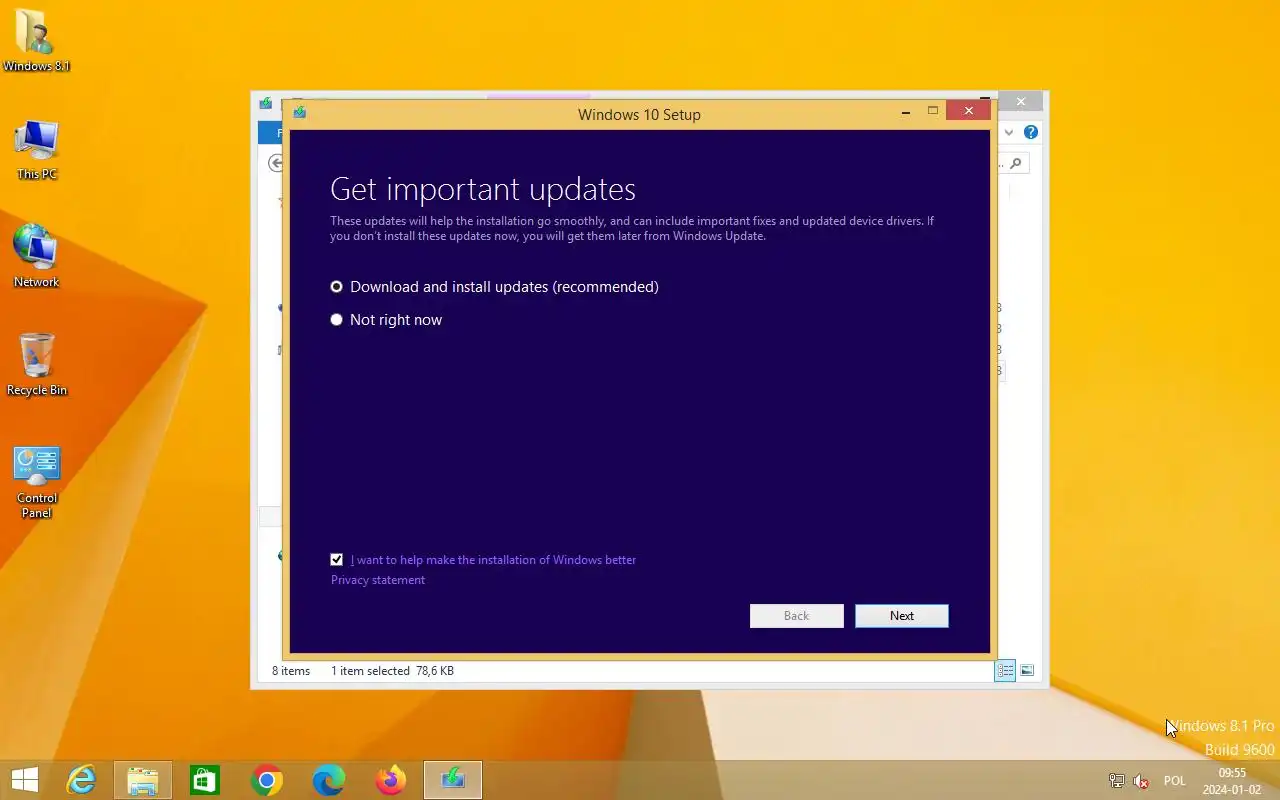Click the network tray icon
Image resolution: width=1280 pixels, height=800 pixels.
1117,781
